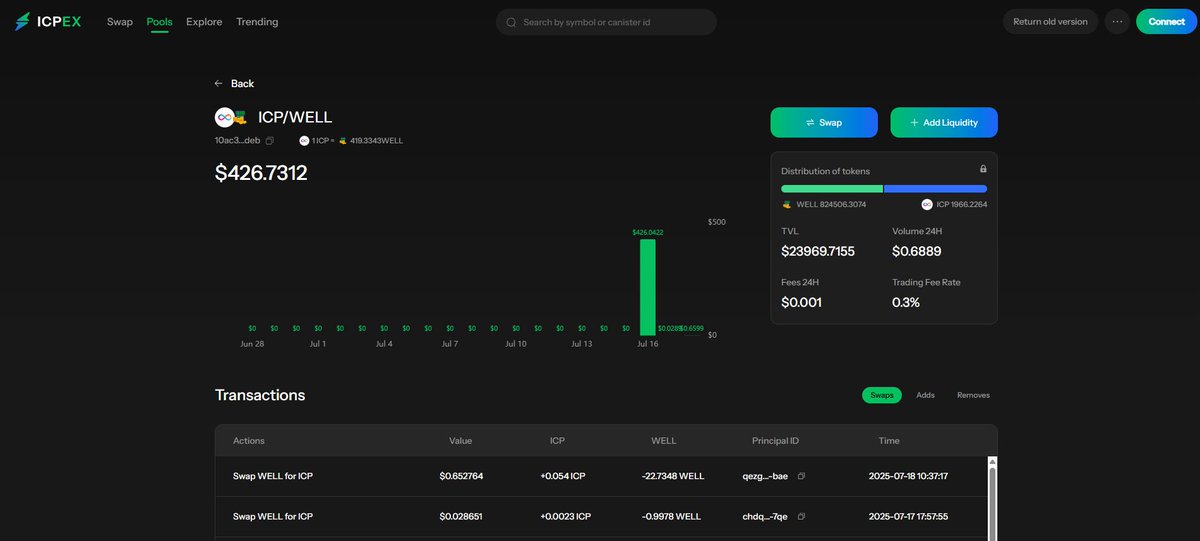Open the three-dot more options menu
This screenshot has height=541, width=1200.
(x=1117, y=21)
